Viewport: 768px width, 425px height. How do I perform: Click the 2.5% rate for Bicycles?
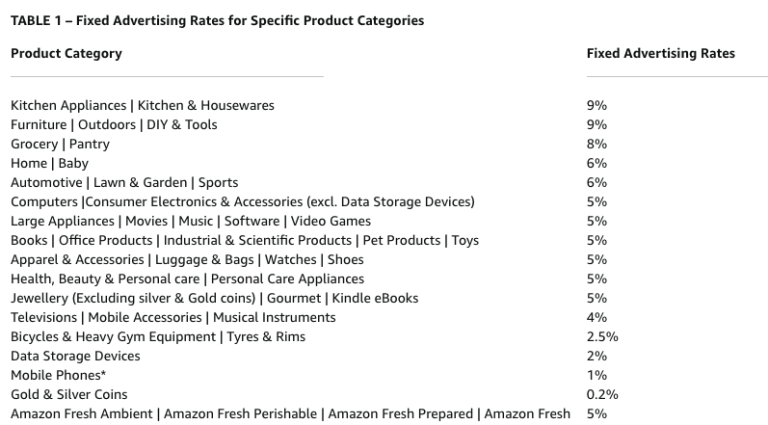[602, 337]
